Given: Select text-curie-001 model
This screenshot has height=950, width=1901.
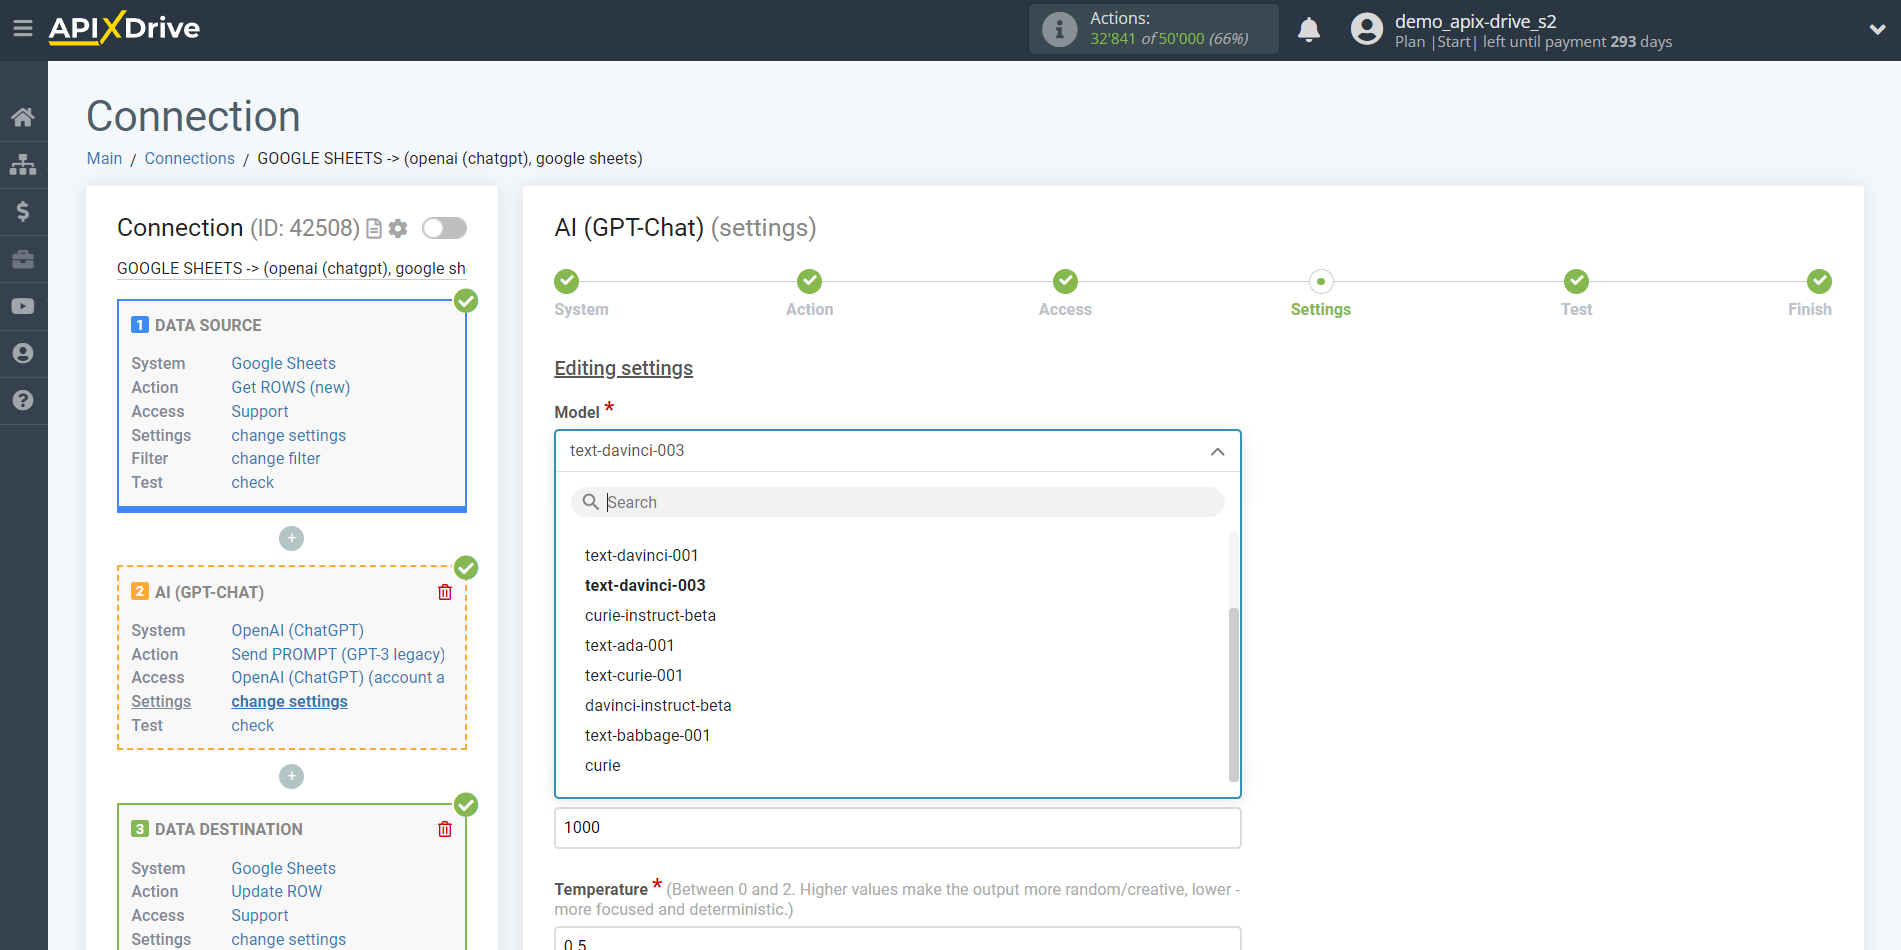Looking at the screenshot, I should [634, 675].
